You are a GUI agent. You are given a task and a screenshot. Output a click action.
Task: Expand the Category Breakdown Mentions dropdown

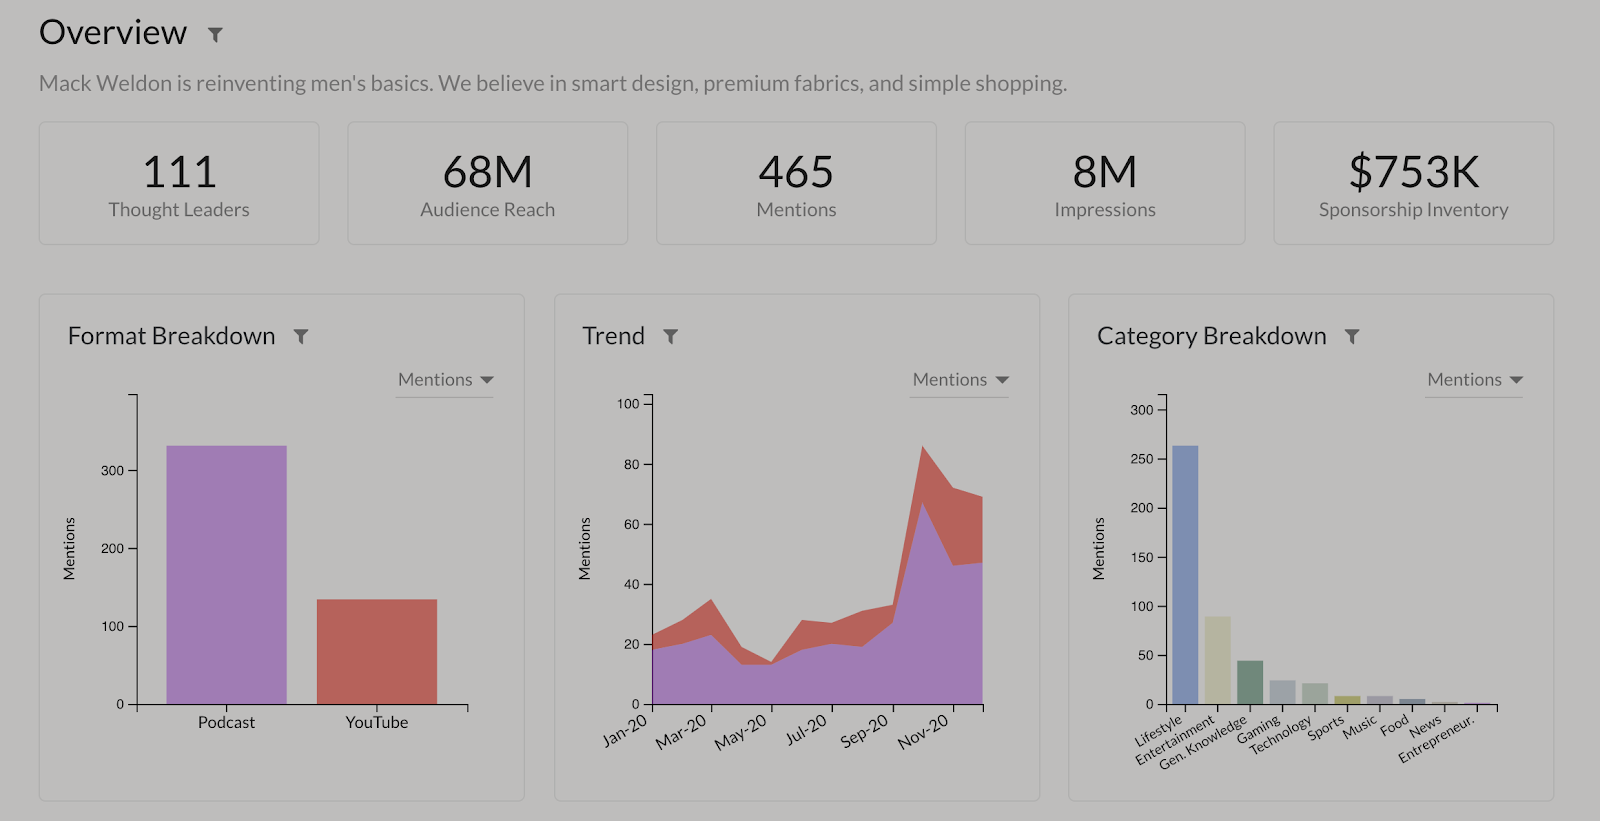[1474, 380]
